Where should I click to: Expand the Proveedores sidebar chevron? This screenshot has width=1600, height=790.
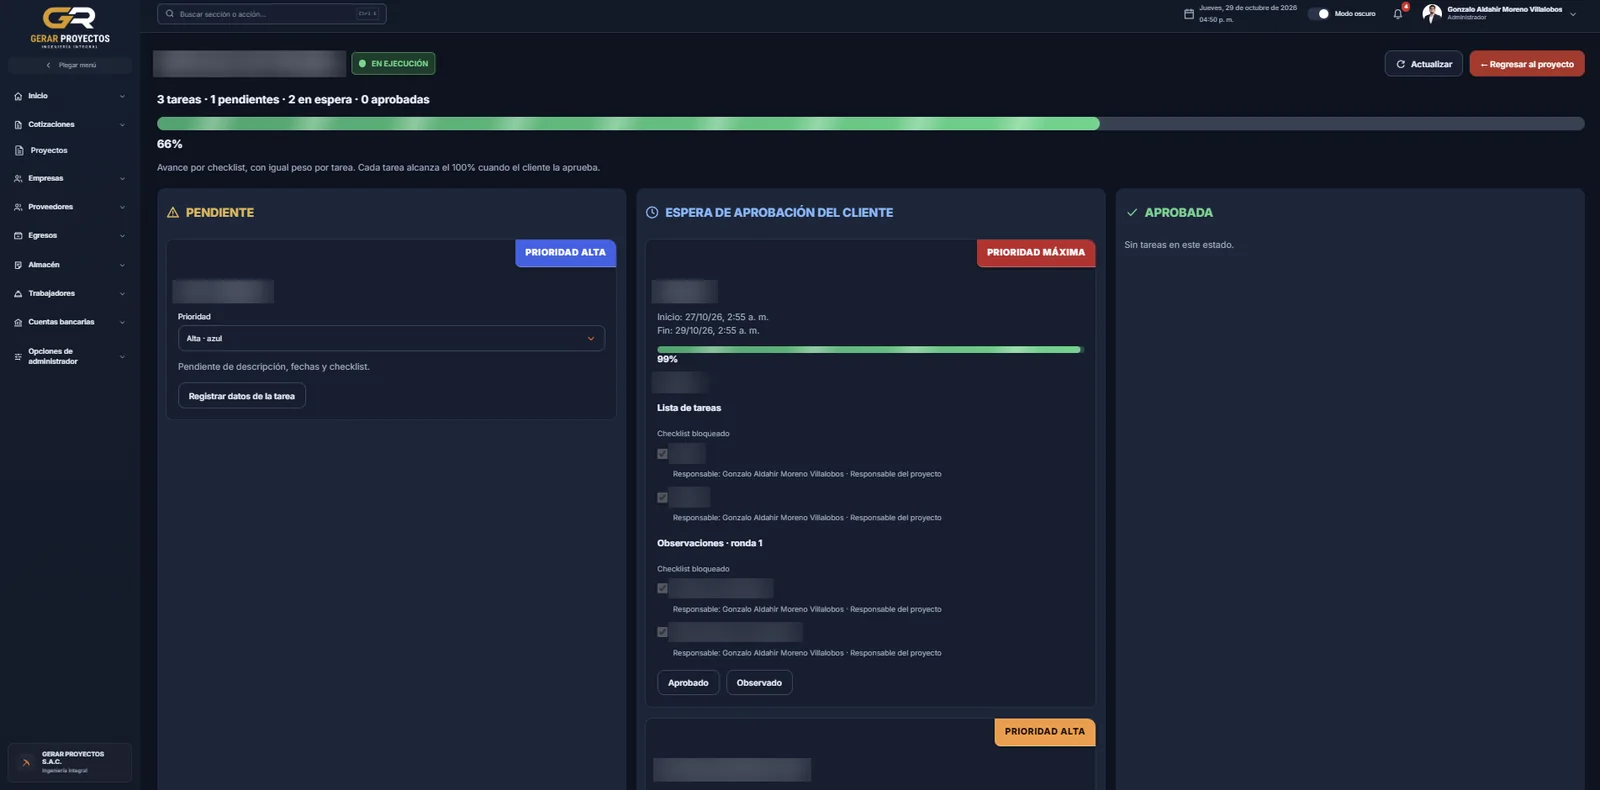[x=122, y=207]
